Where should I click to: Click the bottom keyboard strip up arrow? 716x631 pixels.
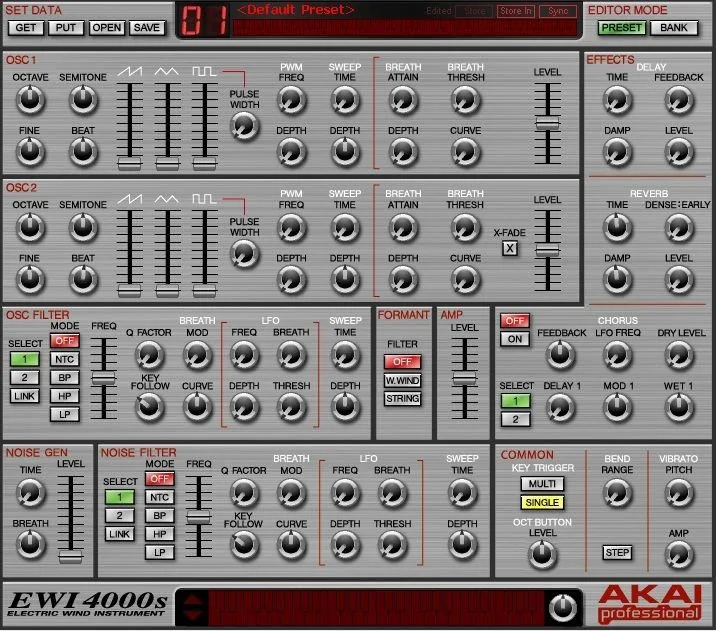coord(192,599)
